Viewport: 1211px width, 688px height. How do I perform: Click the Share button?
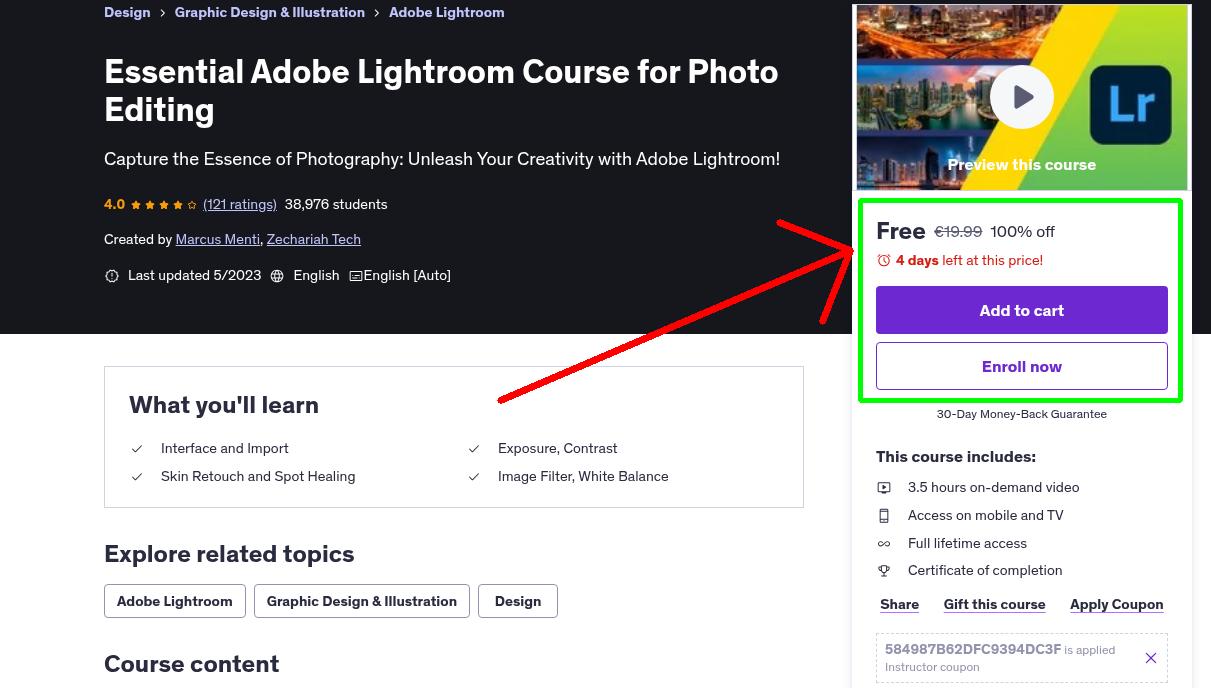pyautogui.click(x=900, y=604)
